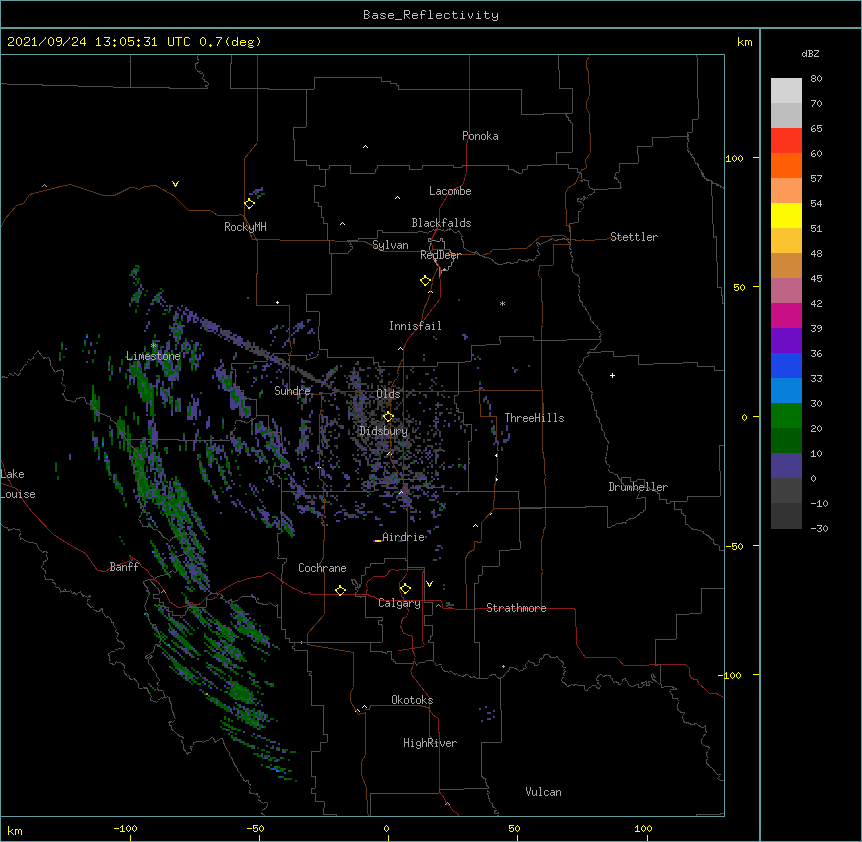Click the blue 33-36 dBZ legend swatch

786,365
